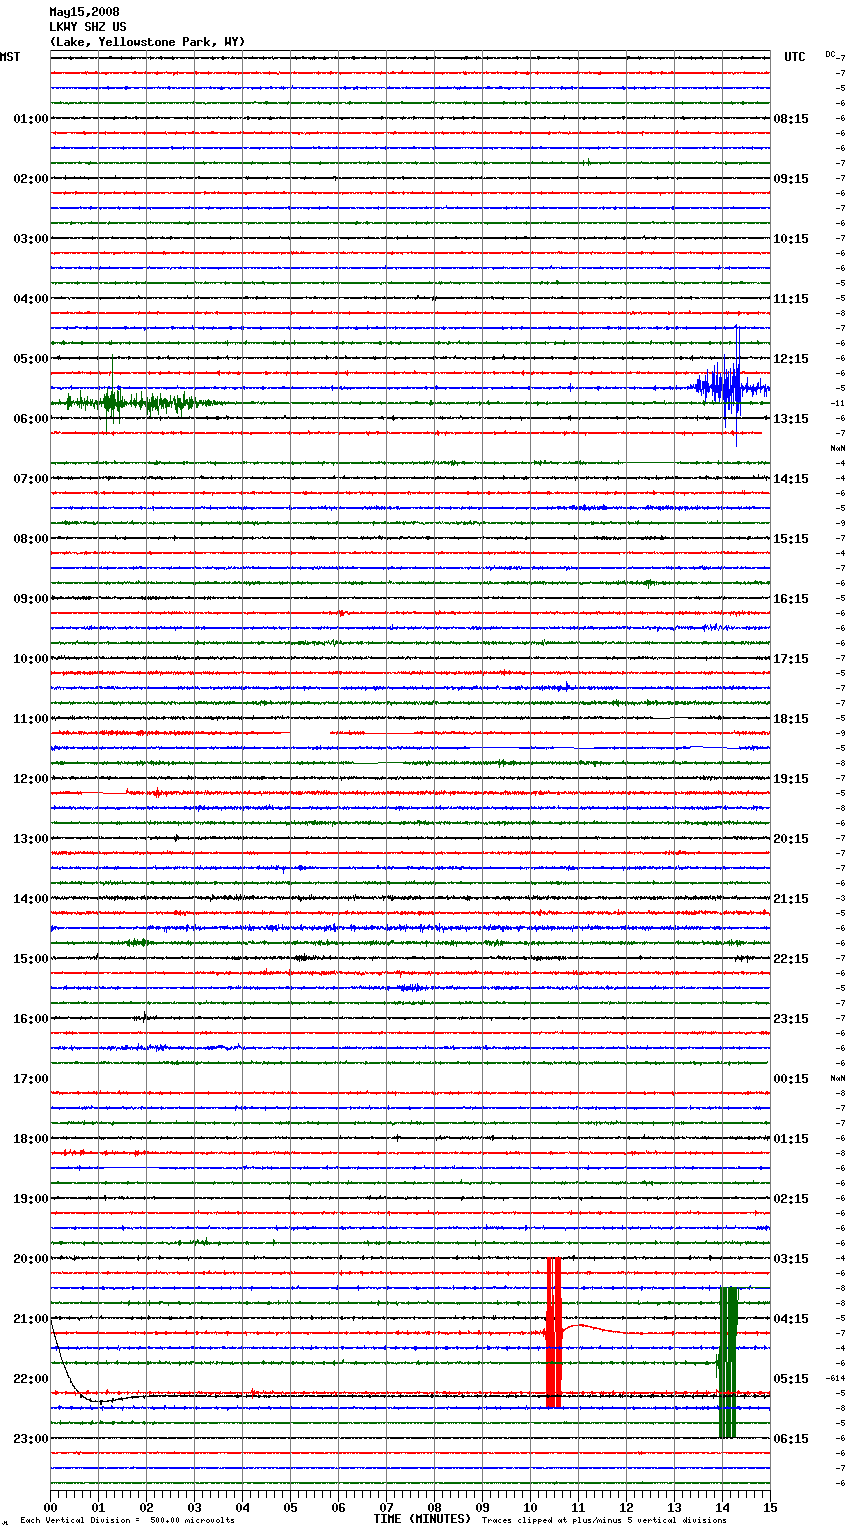Click the "15" minute tick label
Screen dimensions: 850x1534
click(x=770, y=1507)
